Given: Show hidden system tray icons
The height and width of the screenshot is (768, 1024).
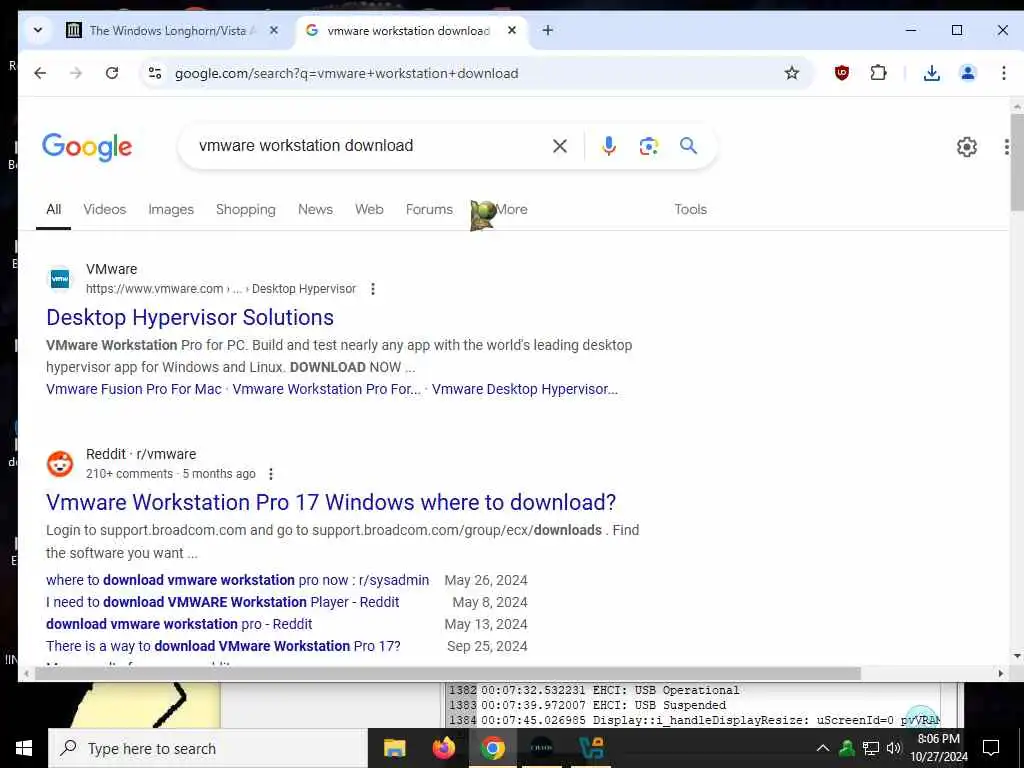Looking at the screenshot, I should pos(823,748).
